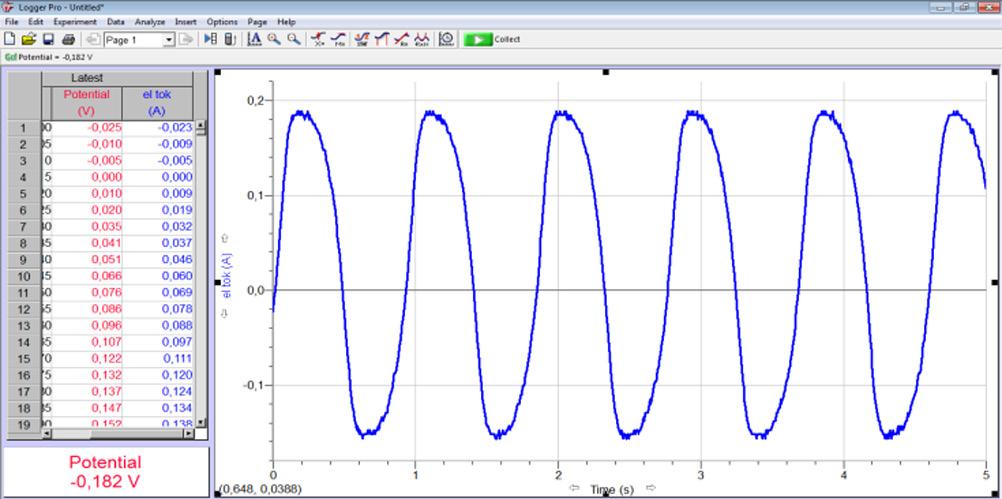Click down arrow below y-axis label
This screenshot has height=499, width=1002.
[224, 312]
